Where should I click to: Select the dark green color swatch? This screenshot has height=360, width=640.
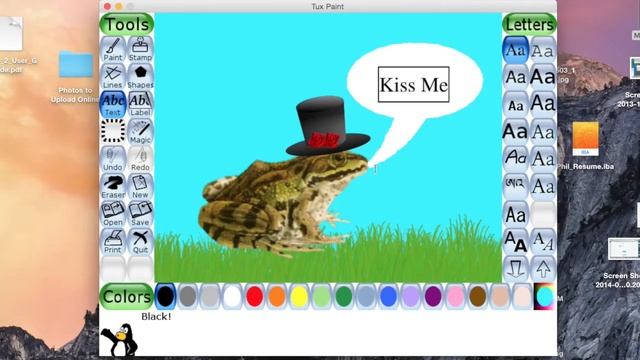coord(344,296)
